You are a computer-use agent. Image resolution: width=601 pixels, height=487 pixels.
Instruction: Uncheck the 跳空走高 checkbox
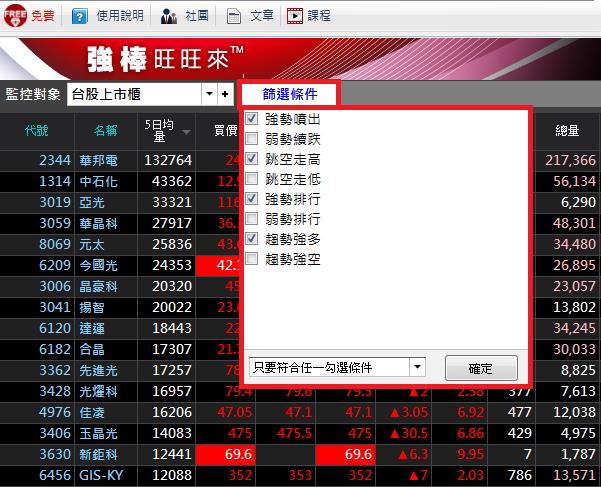click(x=251, y=158)
